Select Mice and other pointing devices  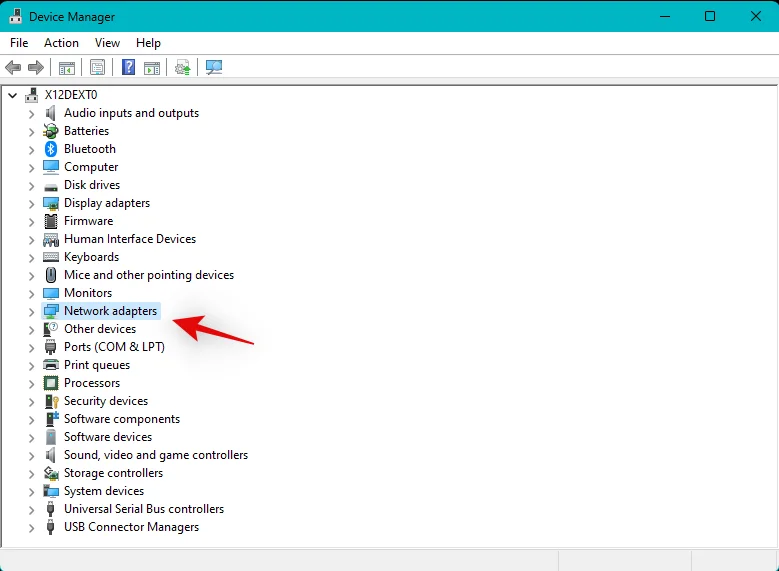148,275
